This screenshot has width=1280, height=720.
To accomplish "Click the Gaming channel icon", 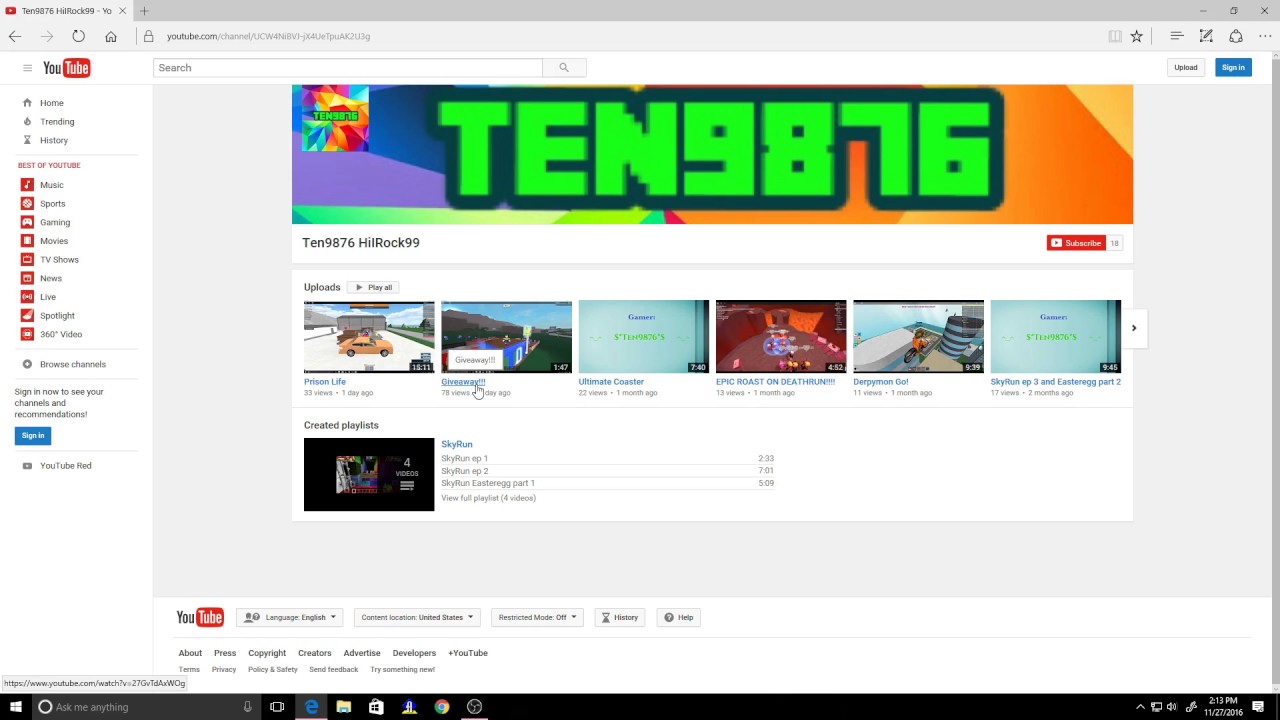I will [27, 222].
